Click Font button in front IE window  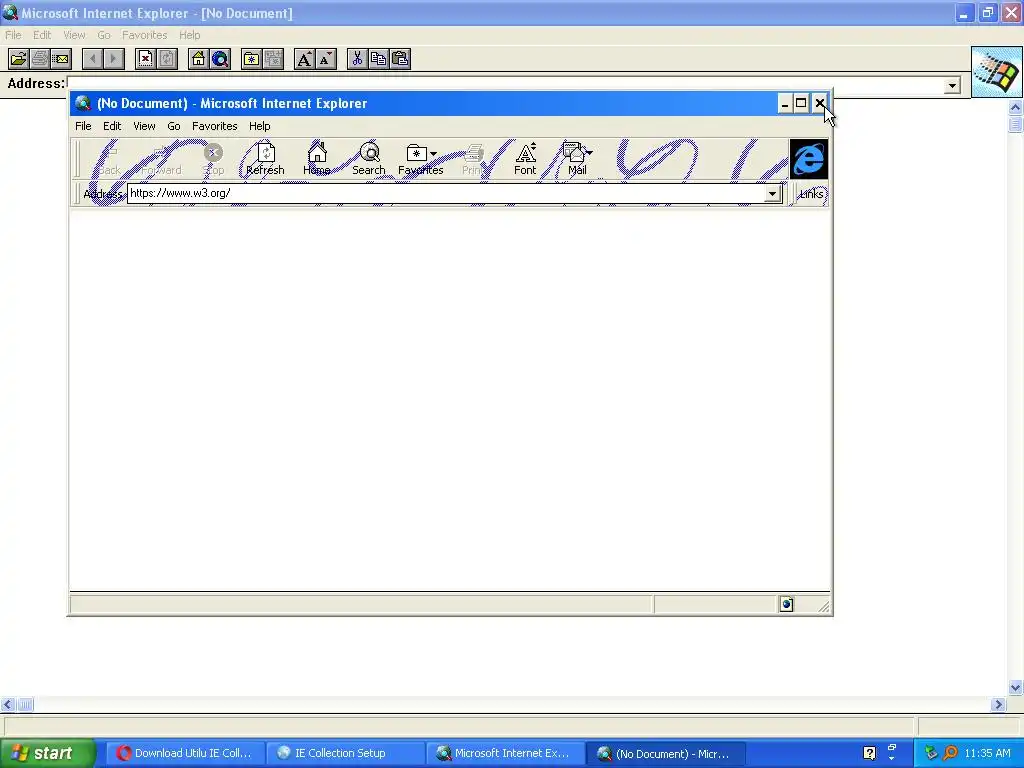click(x=525, y=159)
